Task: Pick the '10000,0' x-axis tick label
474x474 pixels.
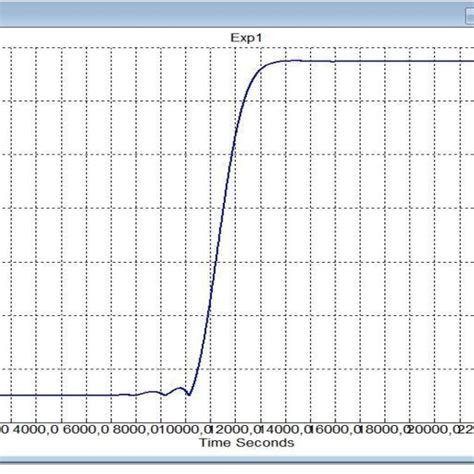Action: [x=185, y=429]
